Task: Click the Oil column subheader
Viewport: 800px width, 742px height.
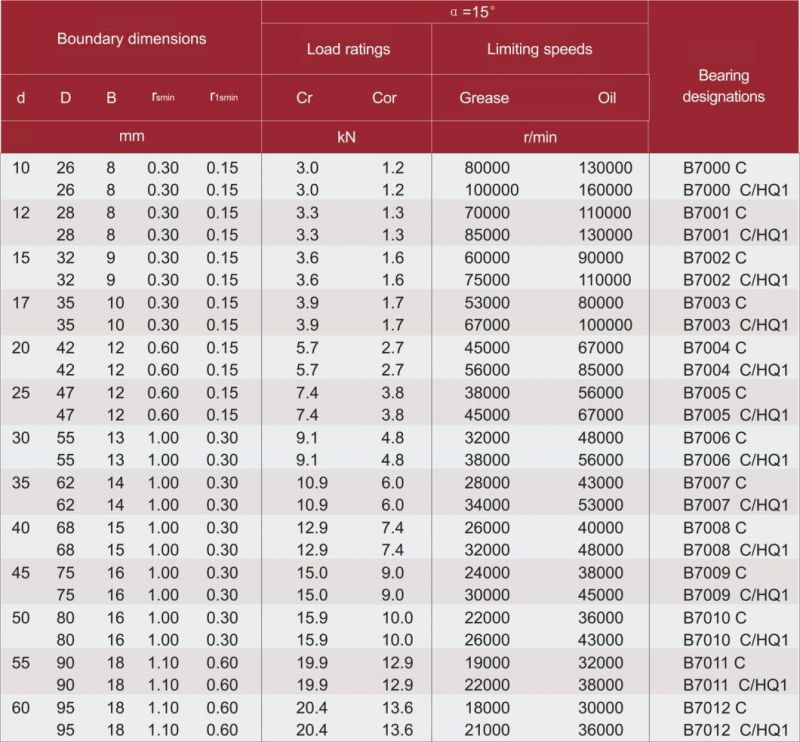Action: [x=607, y=98]
